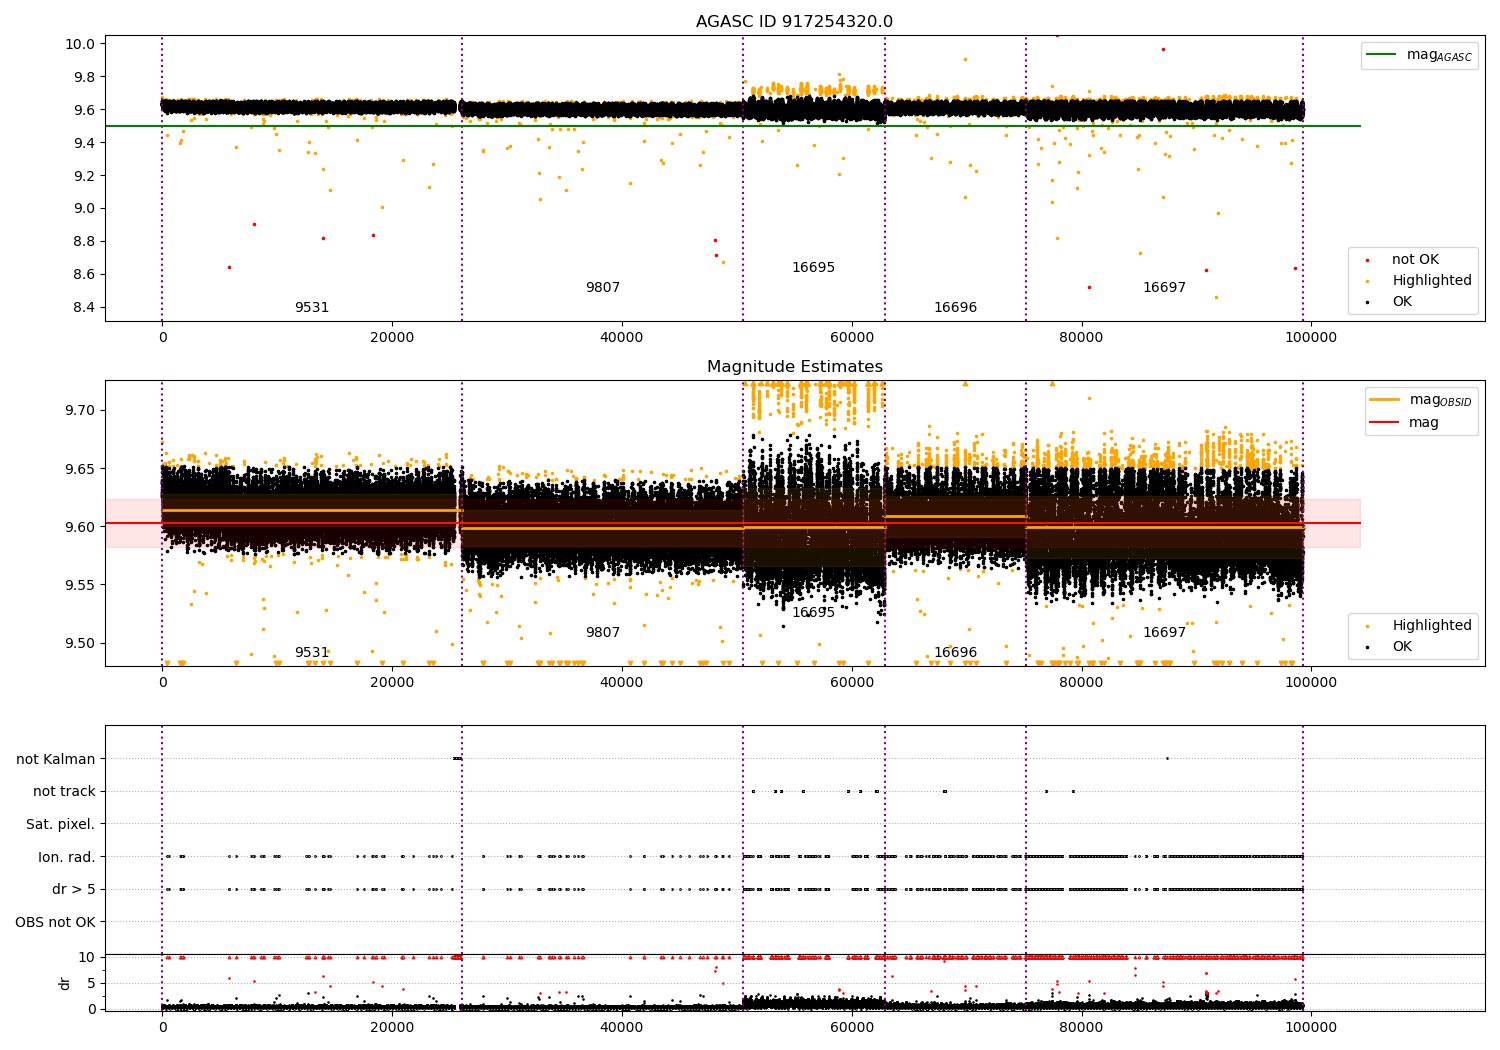Click x-axis tick 80000 under middle plot

(x=1081, y=682)
